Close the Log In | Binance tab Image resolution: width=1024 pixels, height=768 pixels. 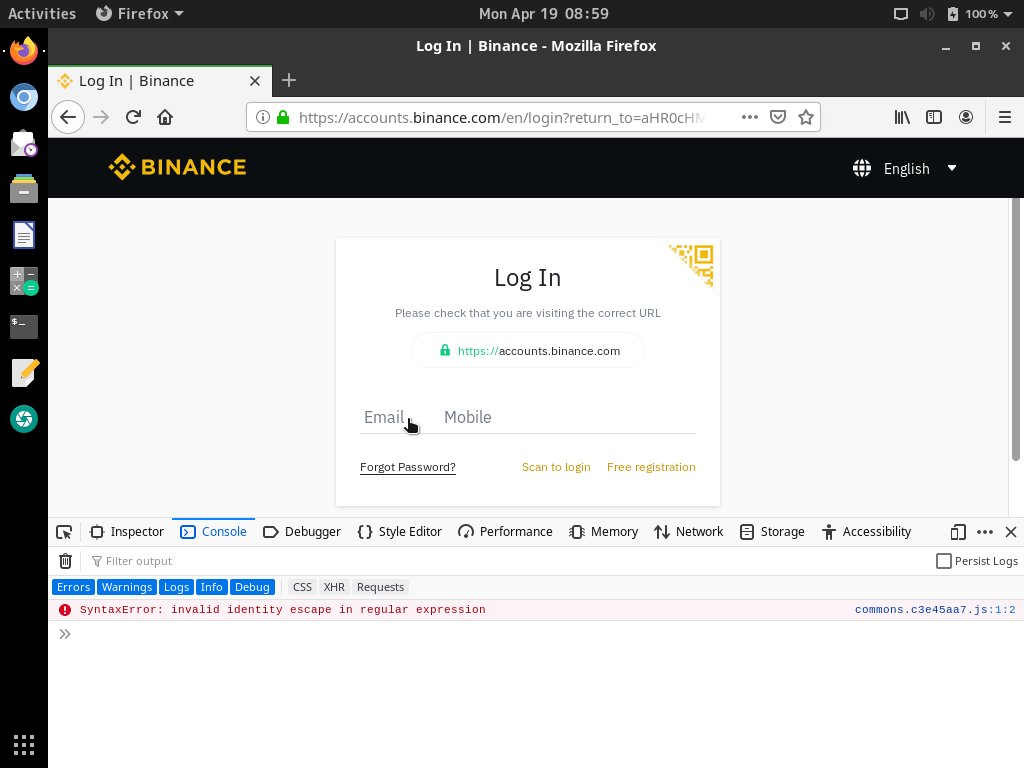255,81
